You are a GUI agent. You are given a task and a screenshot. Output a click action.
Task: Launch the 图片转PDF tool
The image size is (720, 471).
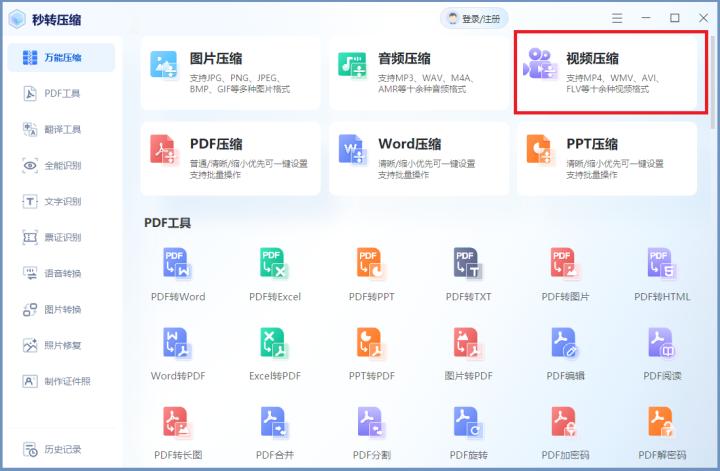[x=468, y=354]
